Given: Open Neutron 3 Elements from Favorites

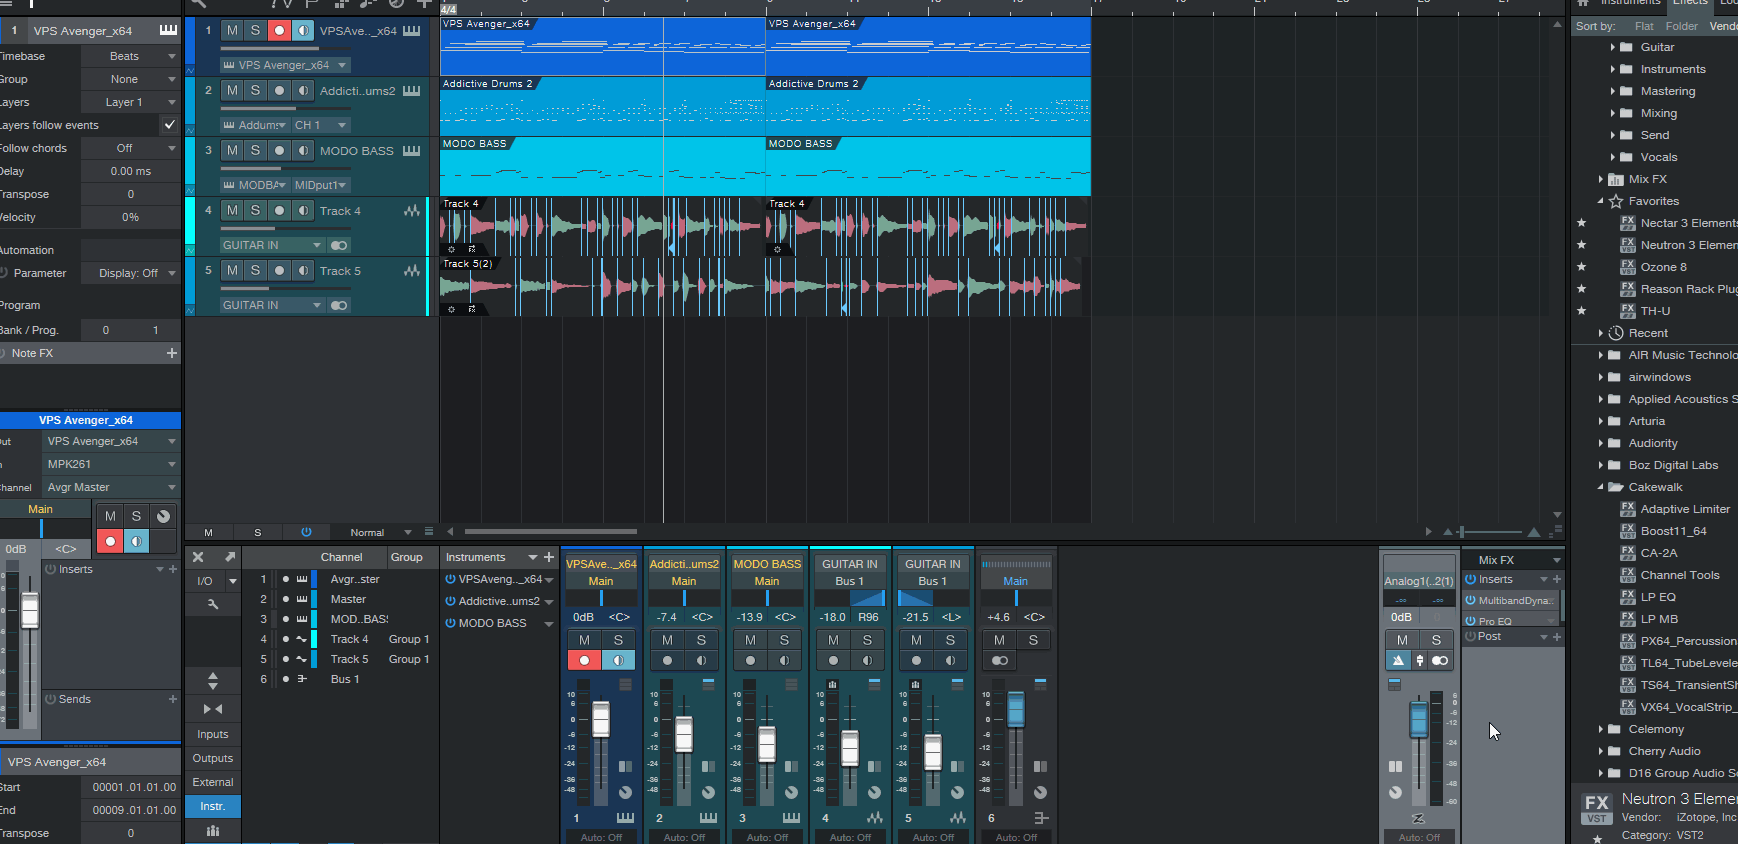Looking at the screenshot, I should (1687, 245).
